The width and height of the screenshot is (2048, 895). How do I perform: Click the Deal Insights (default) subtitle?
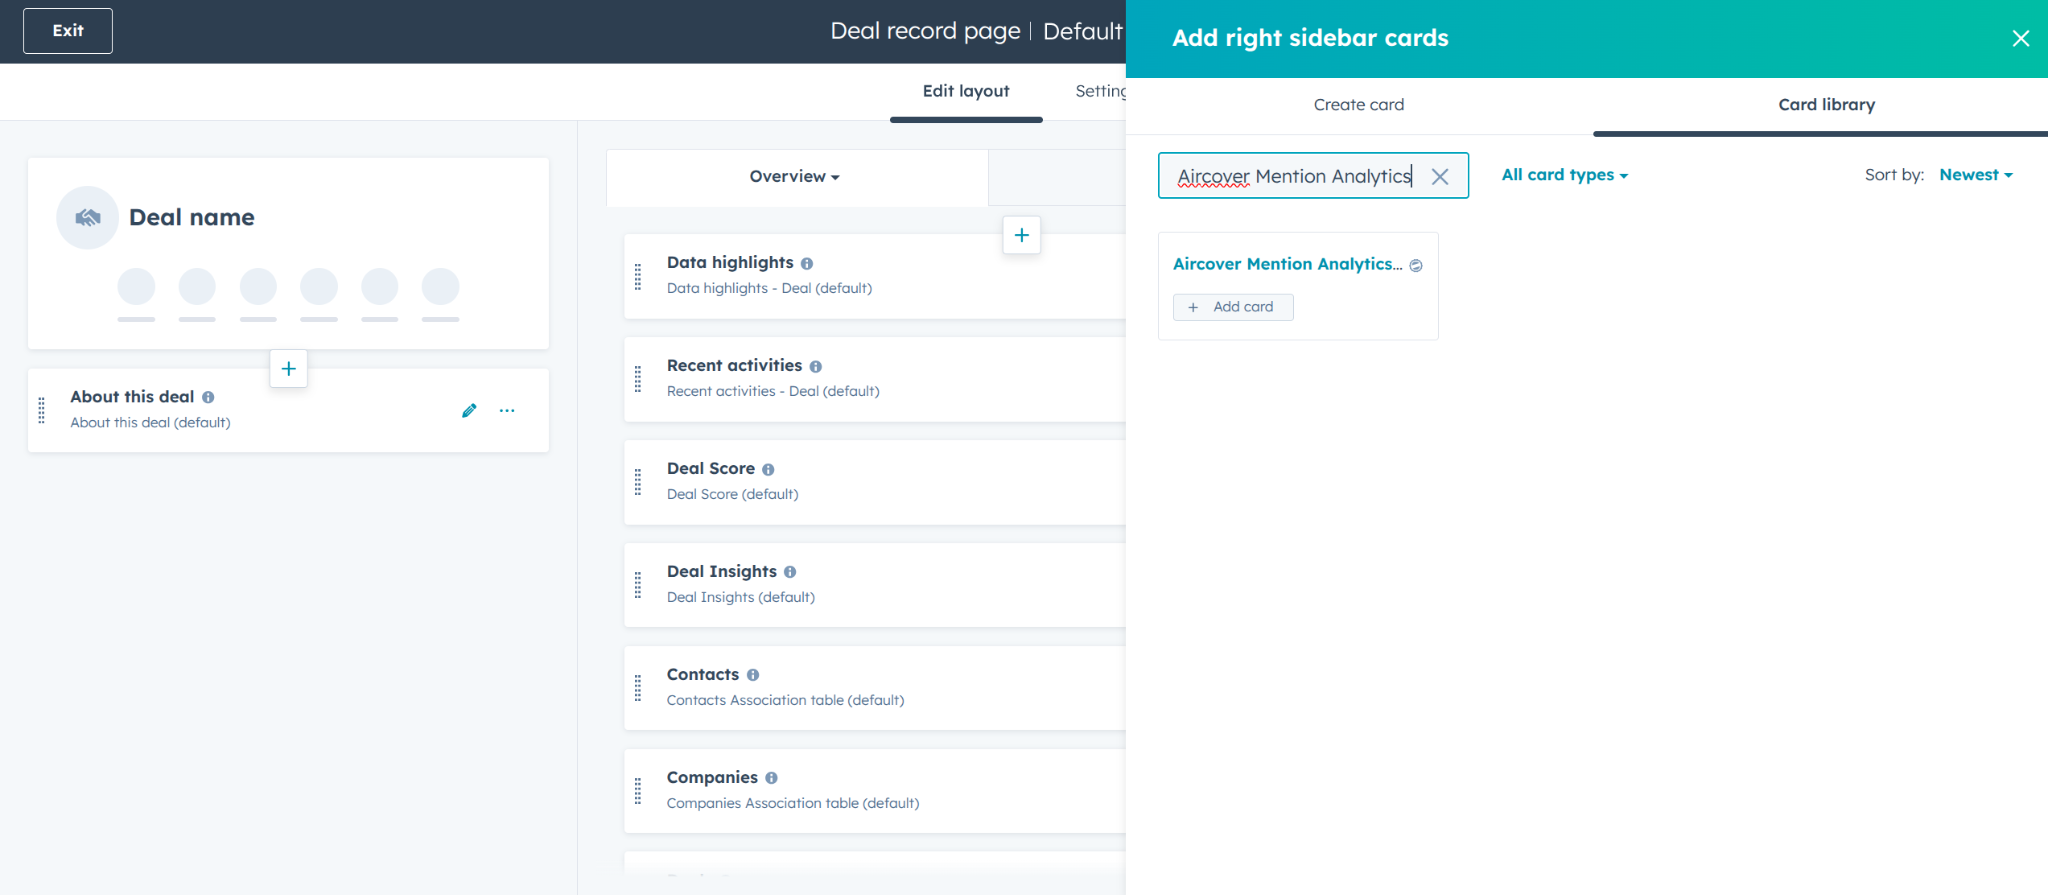click(741, 597)
